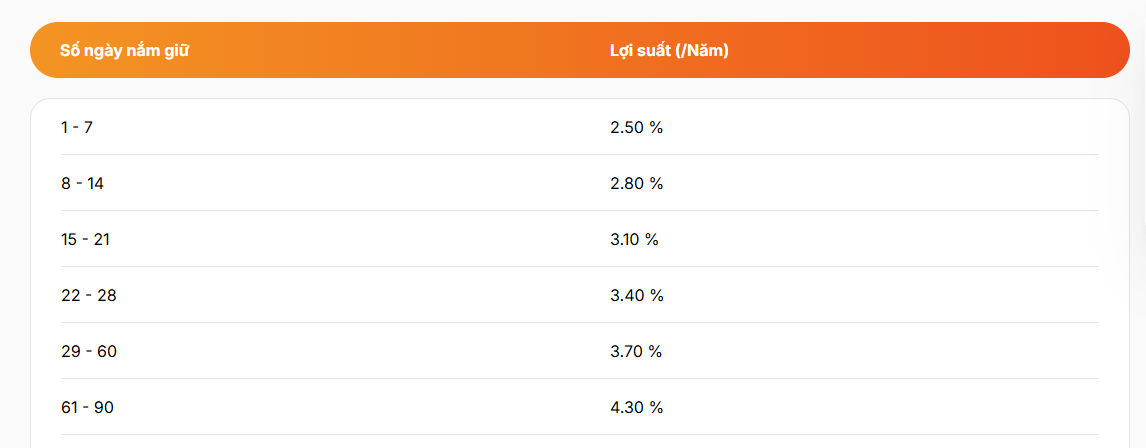
Task: Click the number 90 in the 61 - 90 range
Action: 104,407
